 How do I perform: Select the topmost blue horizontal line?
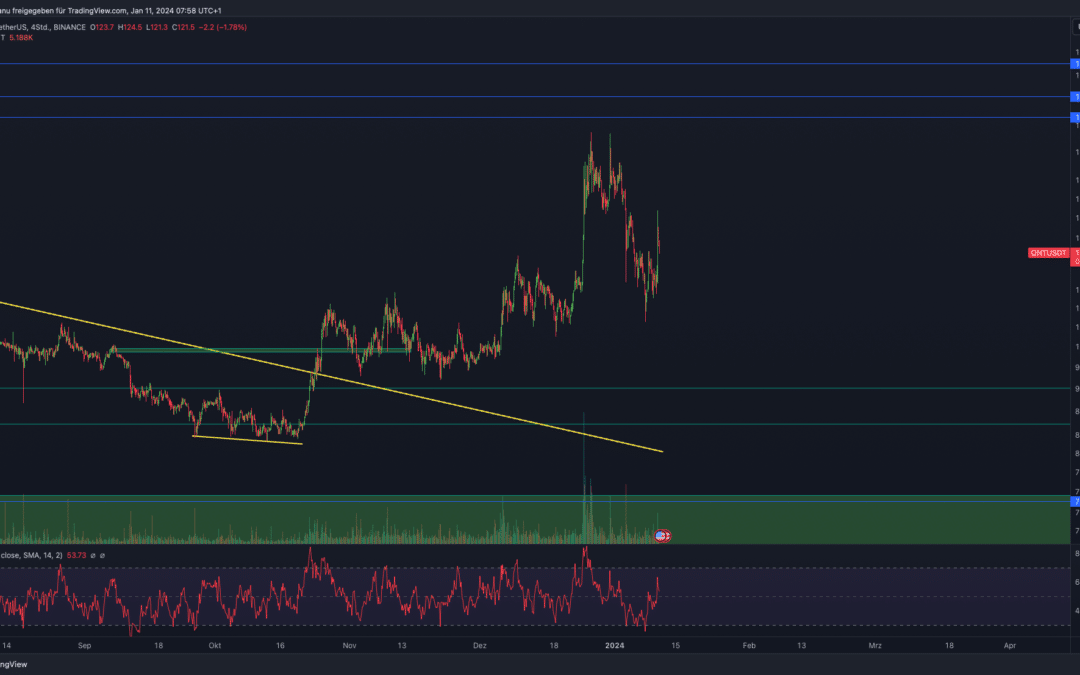534,63
